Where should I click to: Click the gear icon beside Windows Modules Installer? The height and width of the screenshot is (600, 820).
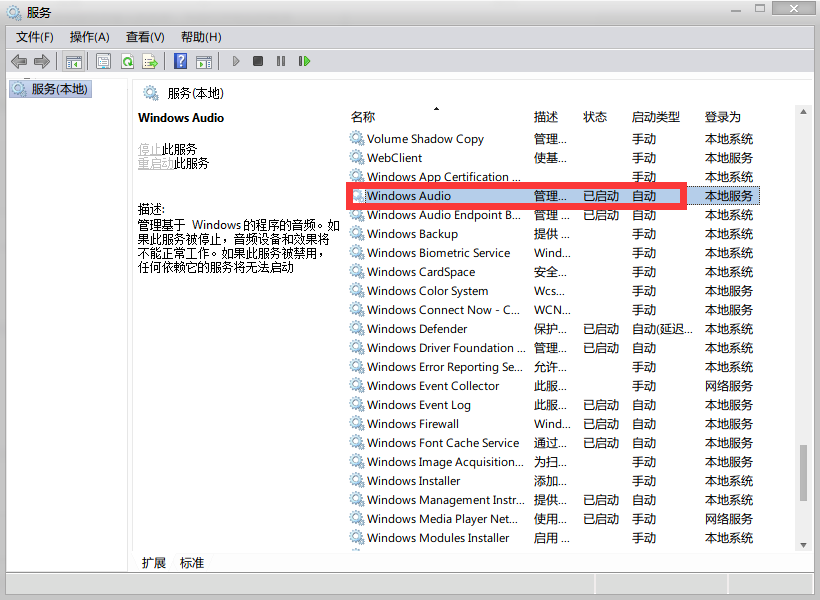coord(357,538)
